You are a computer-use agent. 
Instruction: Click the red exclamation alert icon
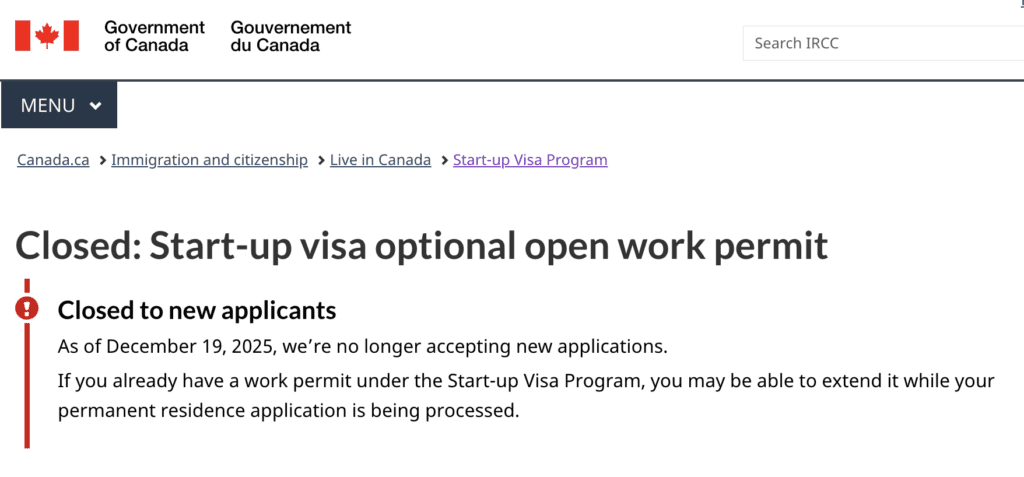[28, 308]
